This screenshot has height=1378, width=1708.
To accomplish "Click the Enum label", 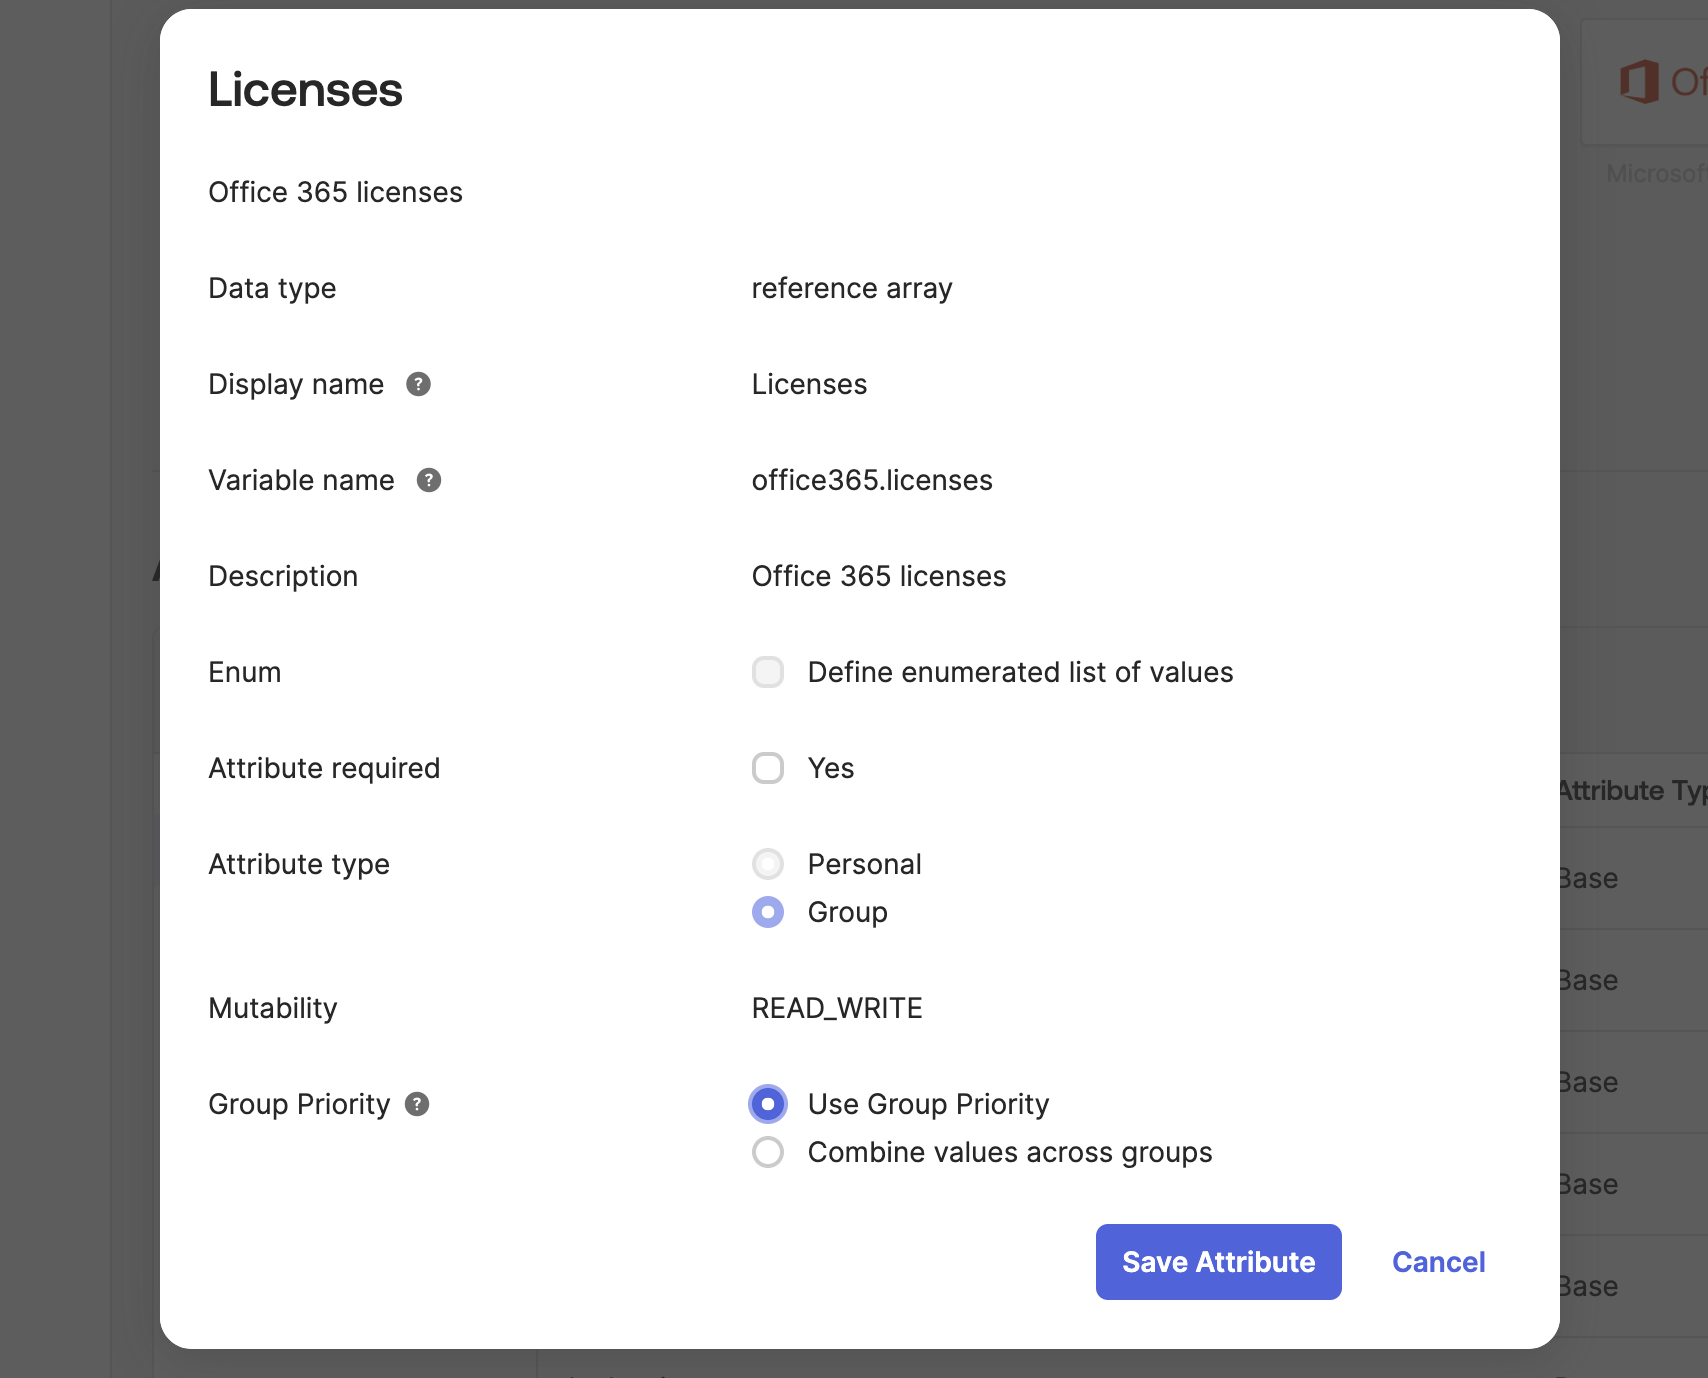I will (x=245, y=672).
